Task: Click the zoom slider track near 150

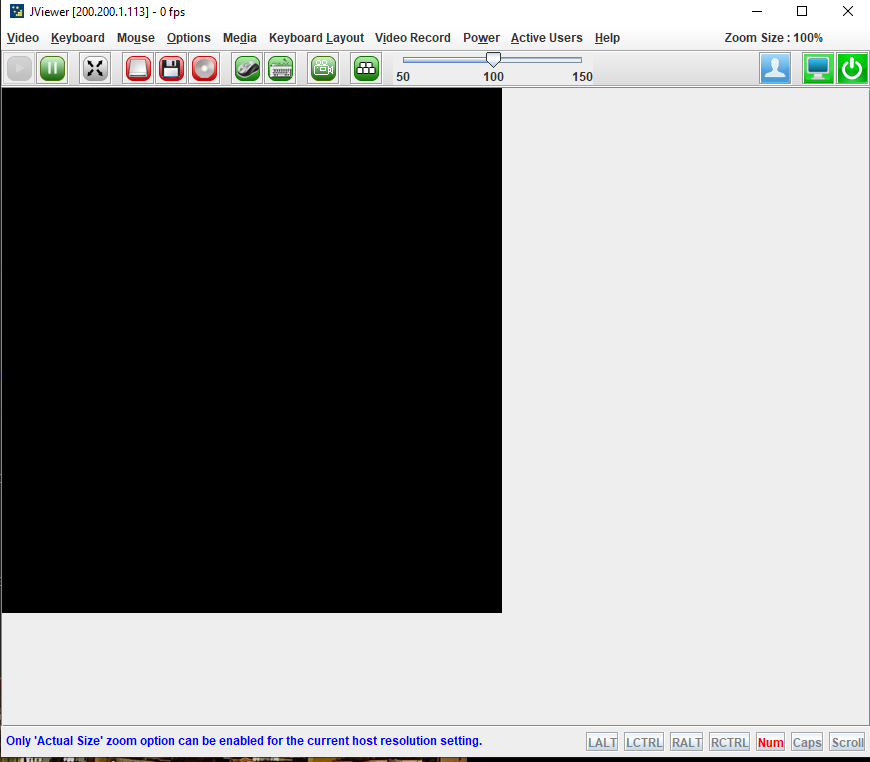Action: [579, 60]
